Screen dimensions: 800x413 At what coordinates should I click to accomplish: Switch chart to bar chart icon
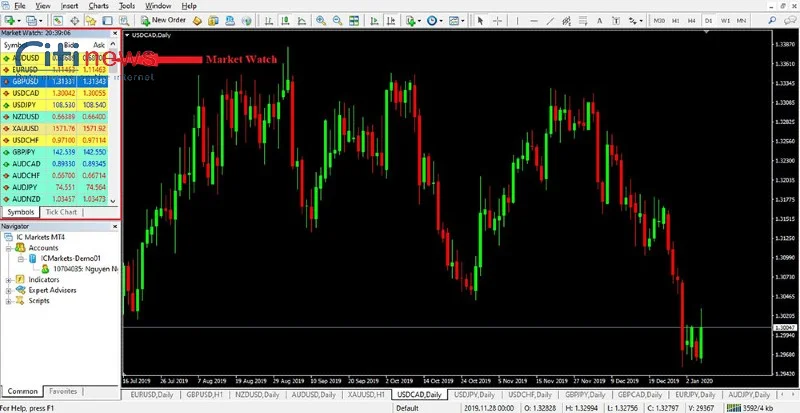pyautogui.click(x=269, y=20)
